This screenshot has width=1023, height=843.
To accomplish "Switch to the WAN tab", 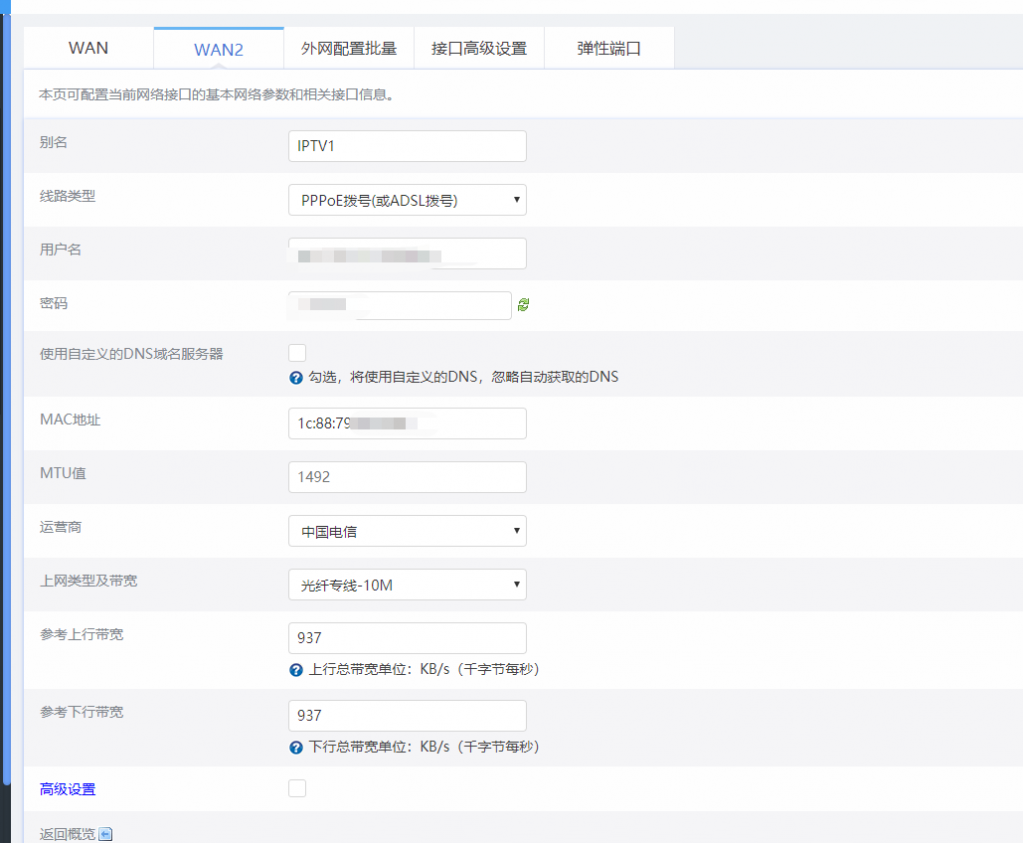I will click(88, 48).
